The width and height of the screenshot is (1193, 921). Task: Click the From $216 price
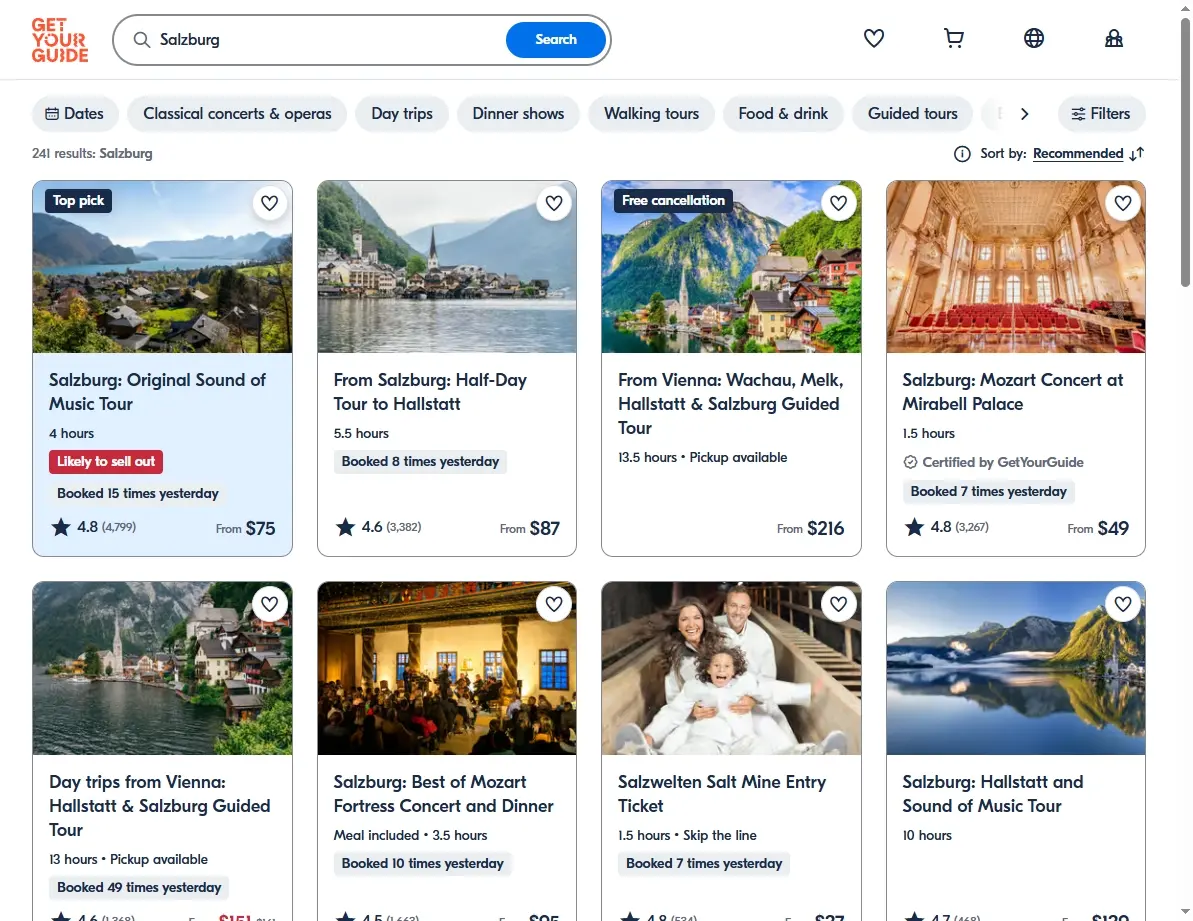[x=810, y=529]
